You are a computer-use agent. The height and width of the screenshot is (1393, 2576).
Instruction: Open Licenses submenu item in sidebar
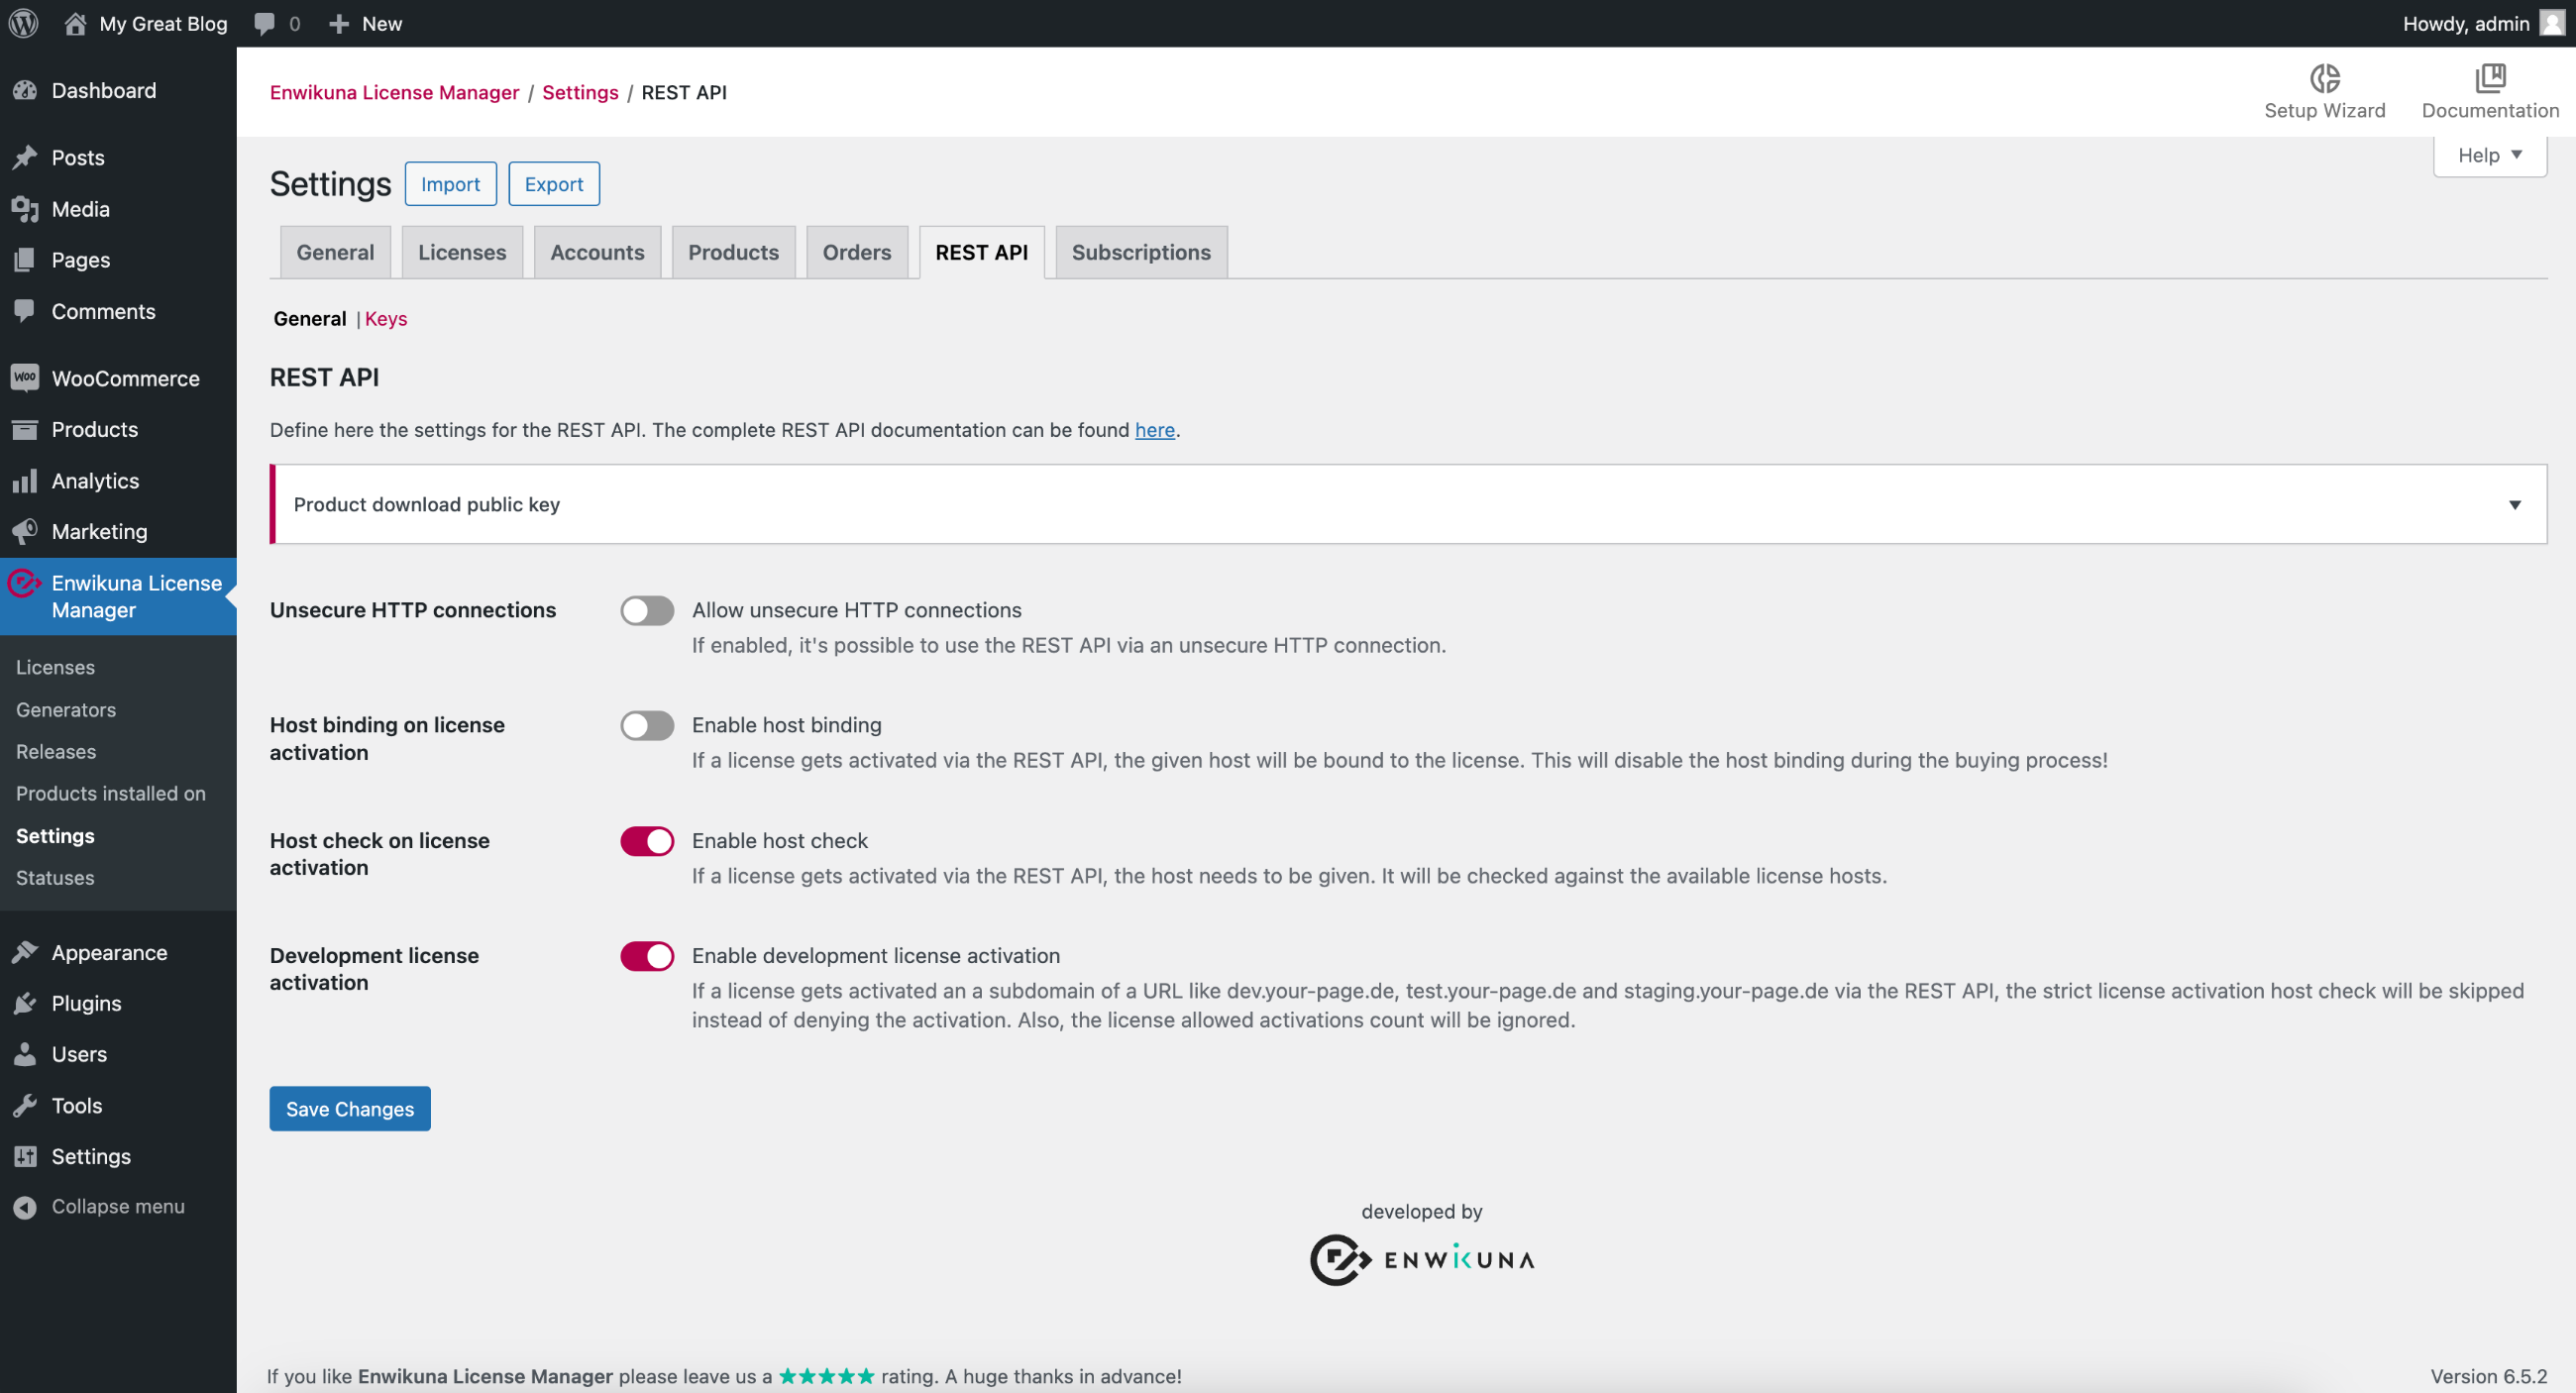click(x=55, y=667)
